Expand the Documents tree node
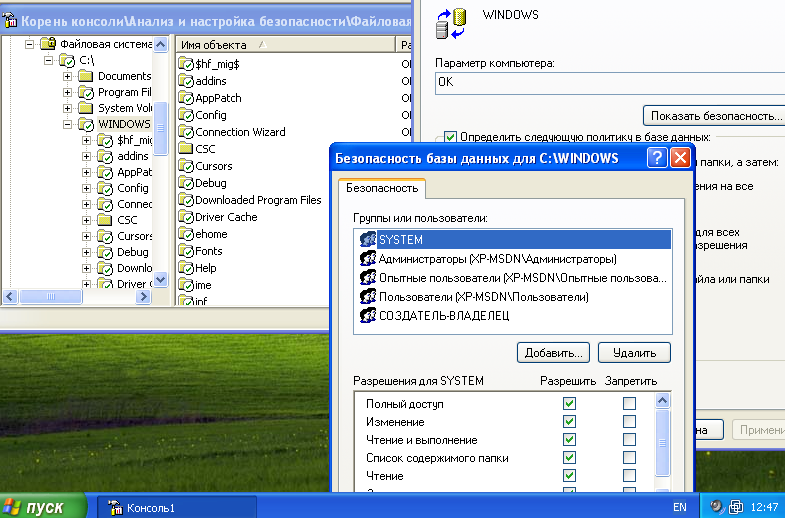 [68, 76]
